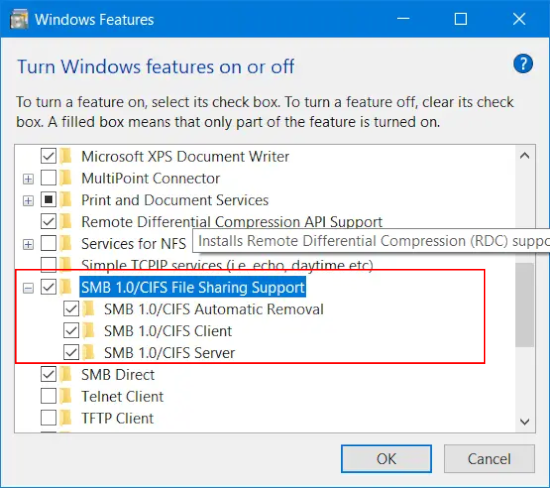
Task: Disable the SMB 1.0/CIFS Server checkbox
Action: (x=71, y=353)
